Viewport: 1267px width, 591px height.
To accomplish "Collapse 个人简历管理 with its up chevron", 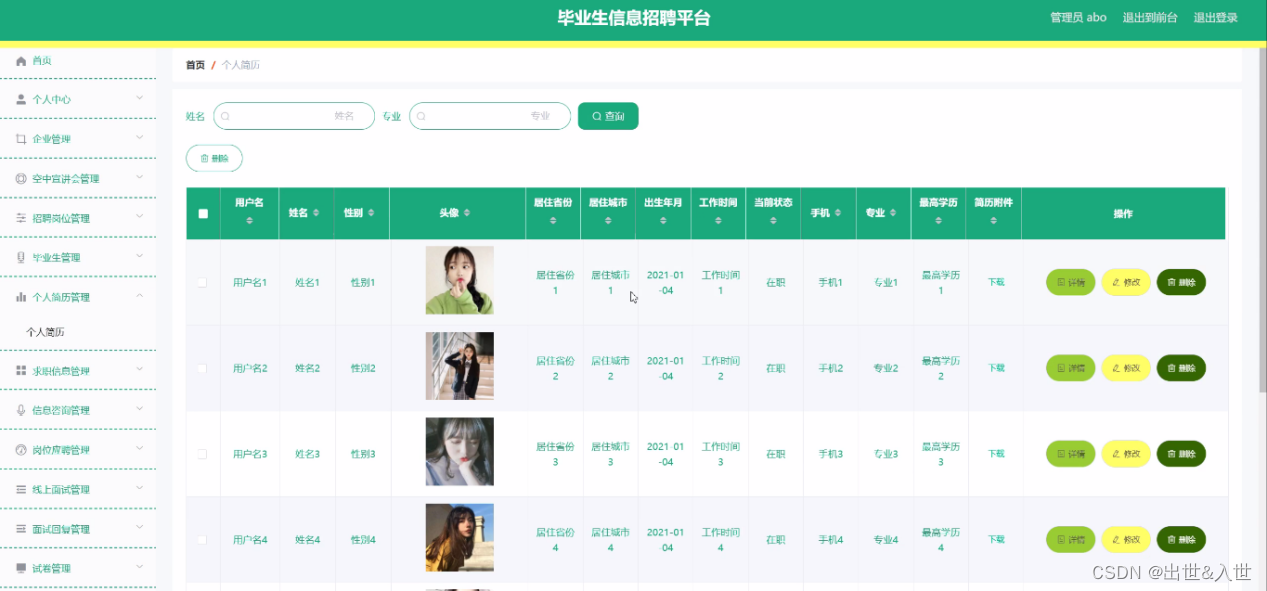I will [x=140, y=296].
